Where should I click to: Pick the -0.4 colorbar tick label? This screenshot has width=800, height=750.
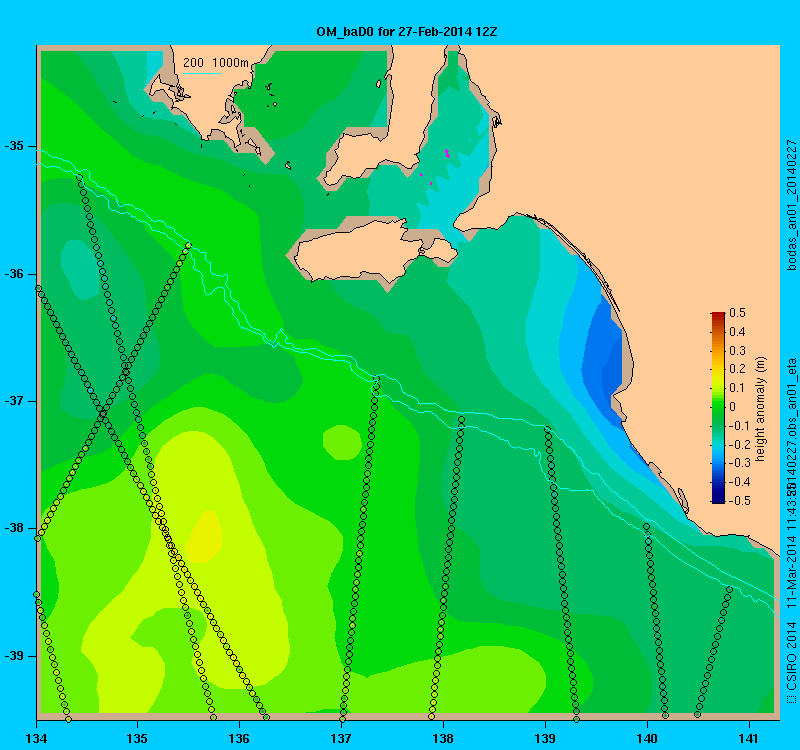tap(738, 482)
